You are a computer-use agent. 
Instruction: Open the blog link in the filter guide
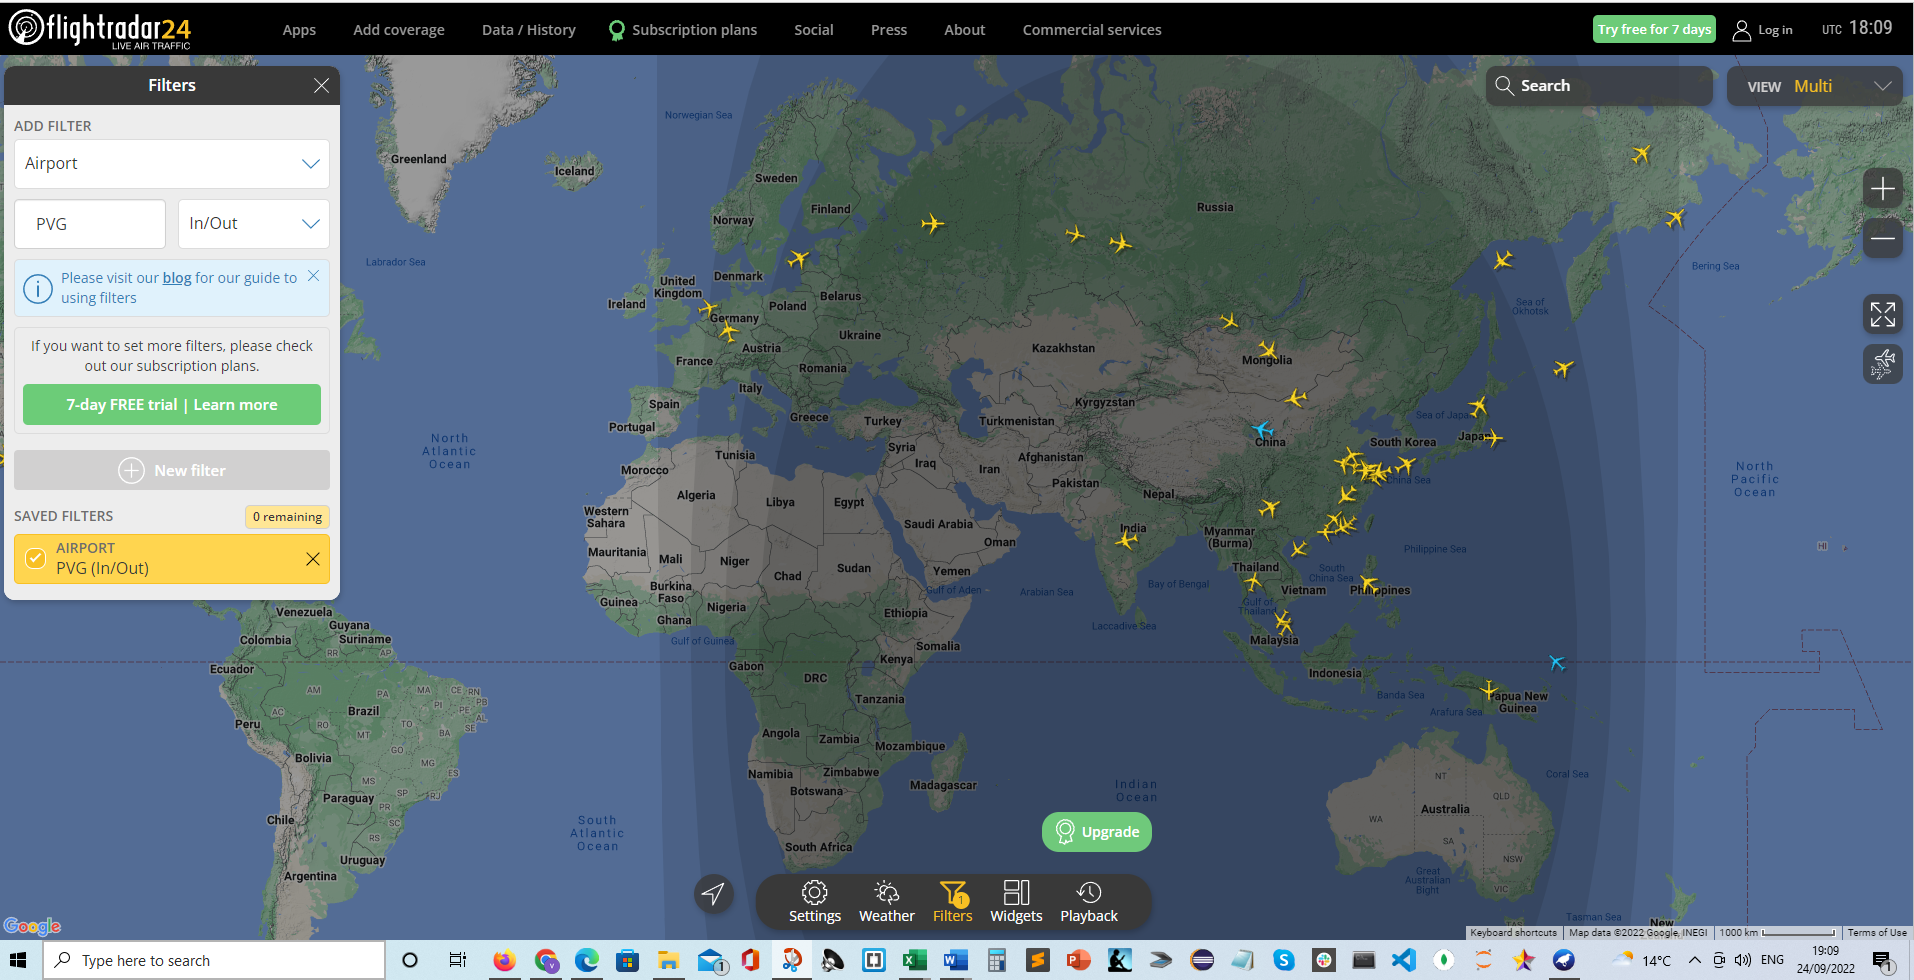coord(177,278)
